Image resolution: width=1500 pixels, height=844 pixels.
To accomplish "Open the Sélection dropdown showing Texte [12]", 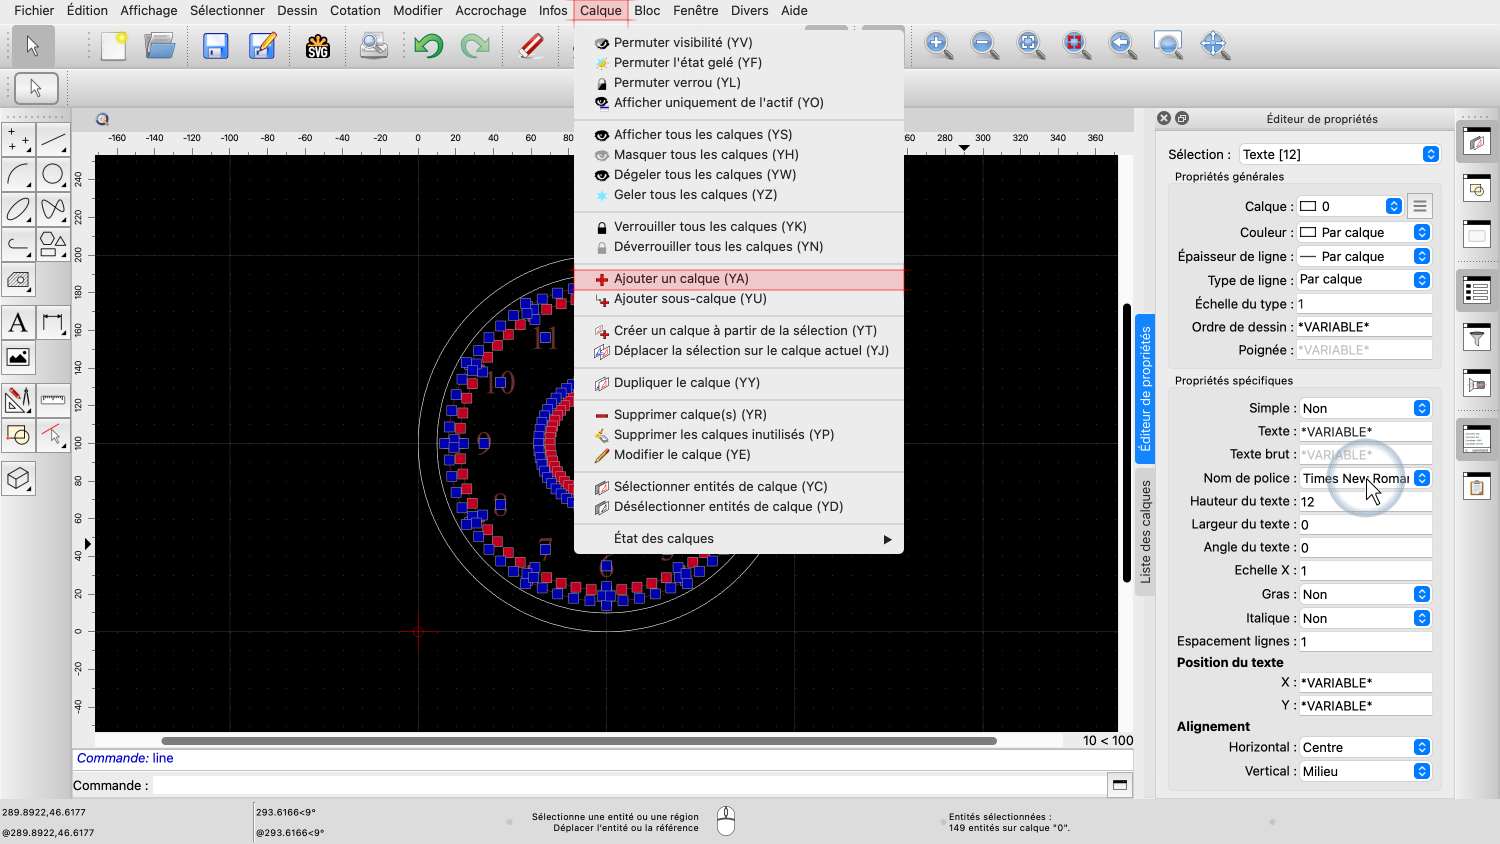I will (1338, 155).
